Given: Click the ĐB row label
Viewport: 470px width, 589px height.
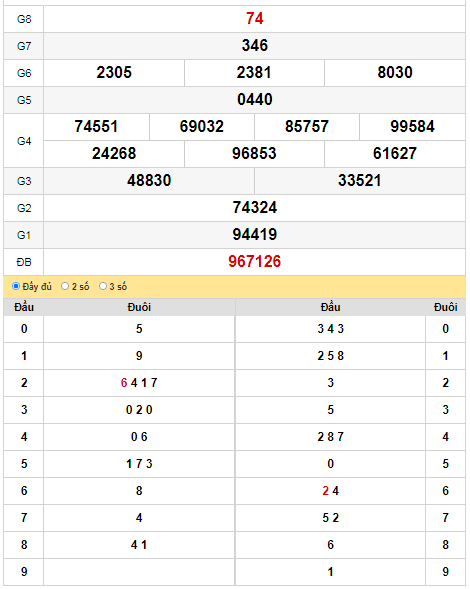Looking at the screenshot, I should pyautogui.click(x=24, y=262).
